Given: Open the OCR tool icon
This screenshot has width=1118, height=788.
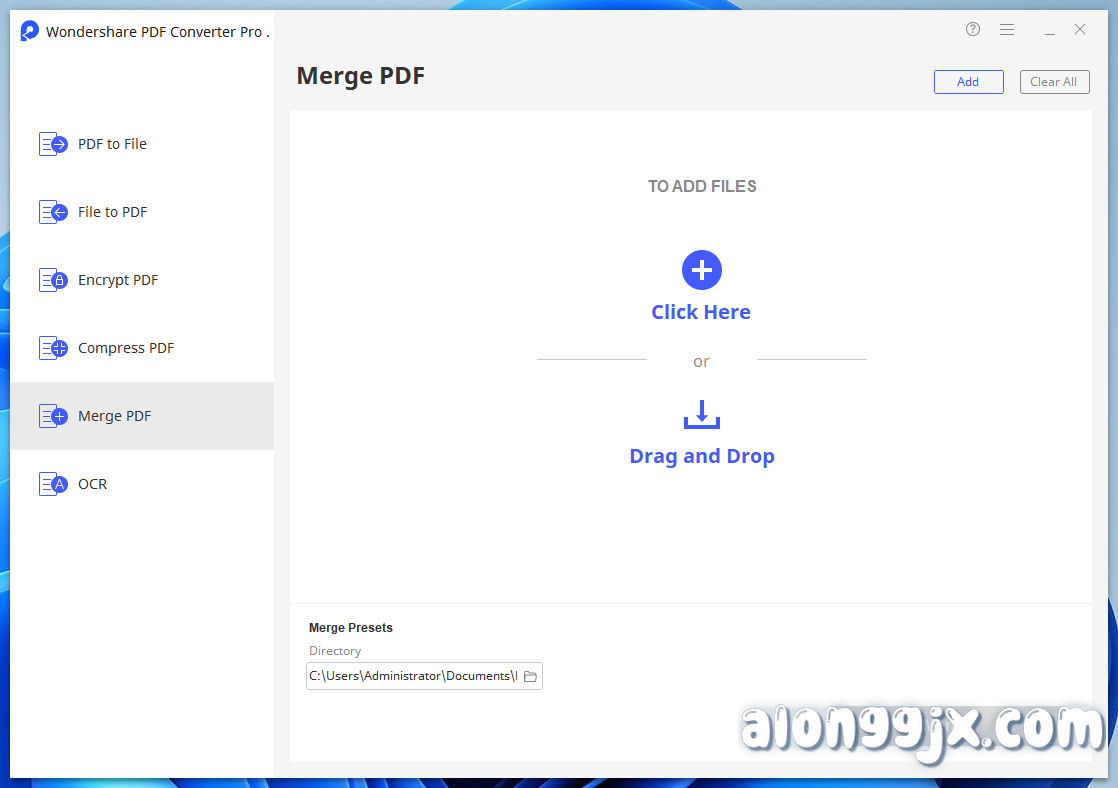Looking at the screenshot, I should pyautogui.click(x=53, y=483).
